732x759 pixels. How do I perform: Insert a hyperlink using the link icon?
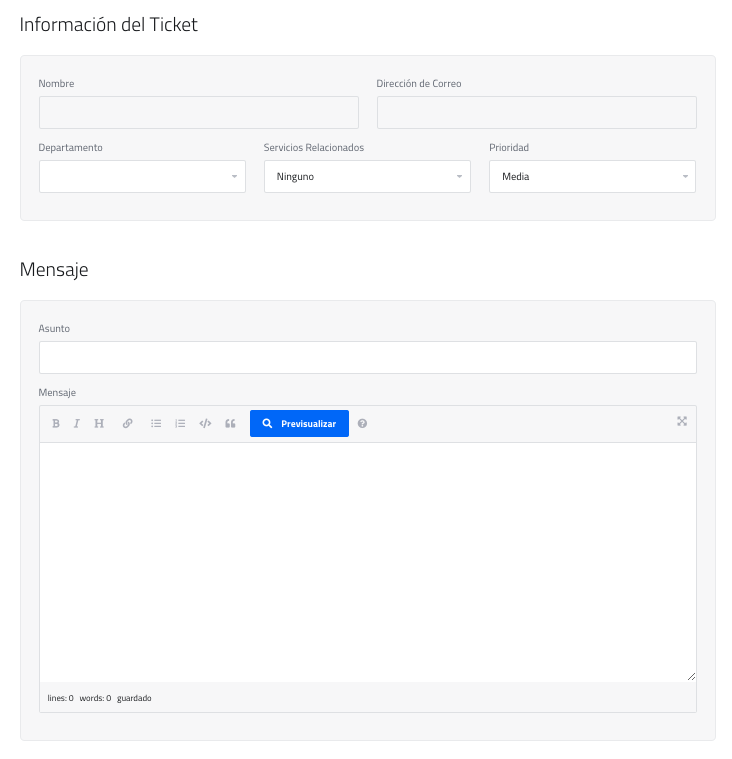click(x=128, y=424)
